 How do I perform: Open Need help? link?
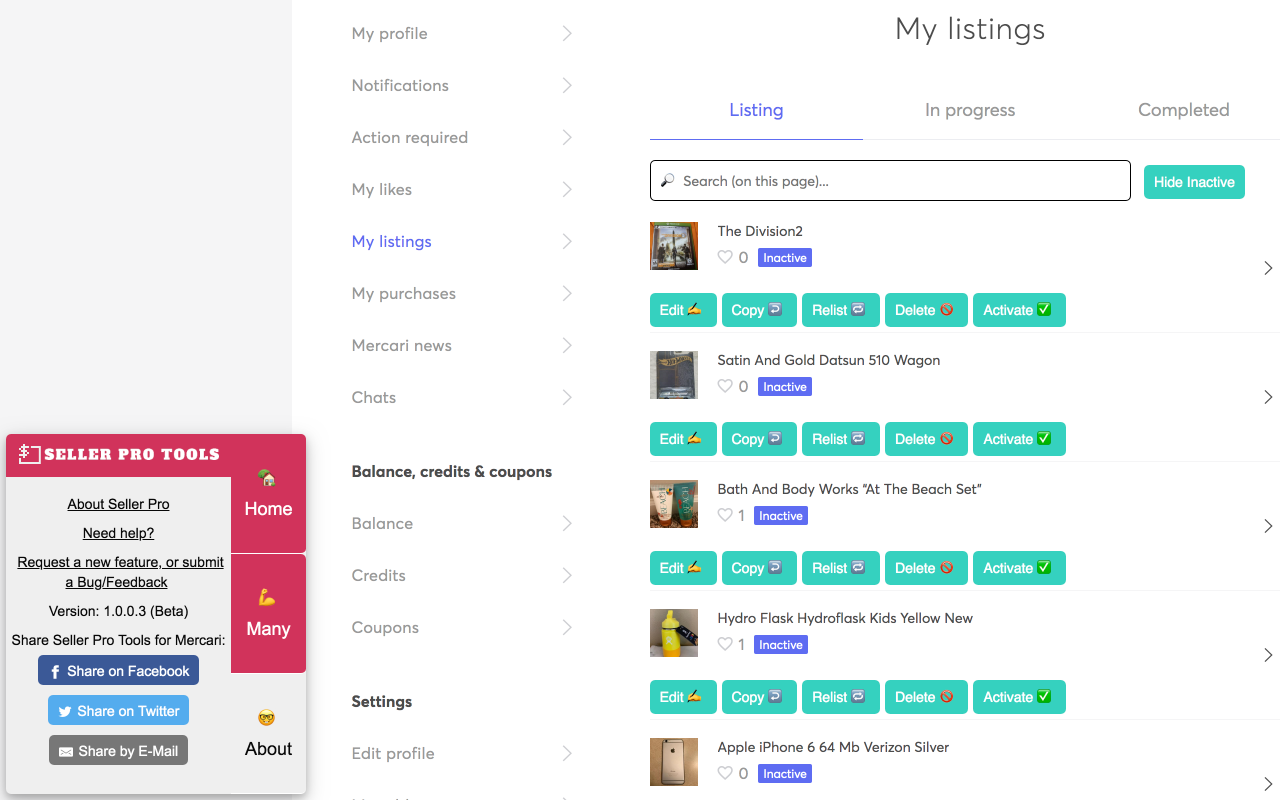[118, 533]
